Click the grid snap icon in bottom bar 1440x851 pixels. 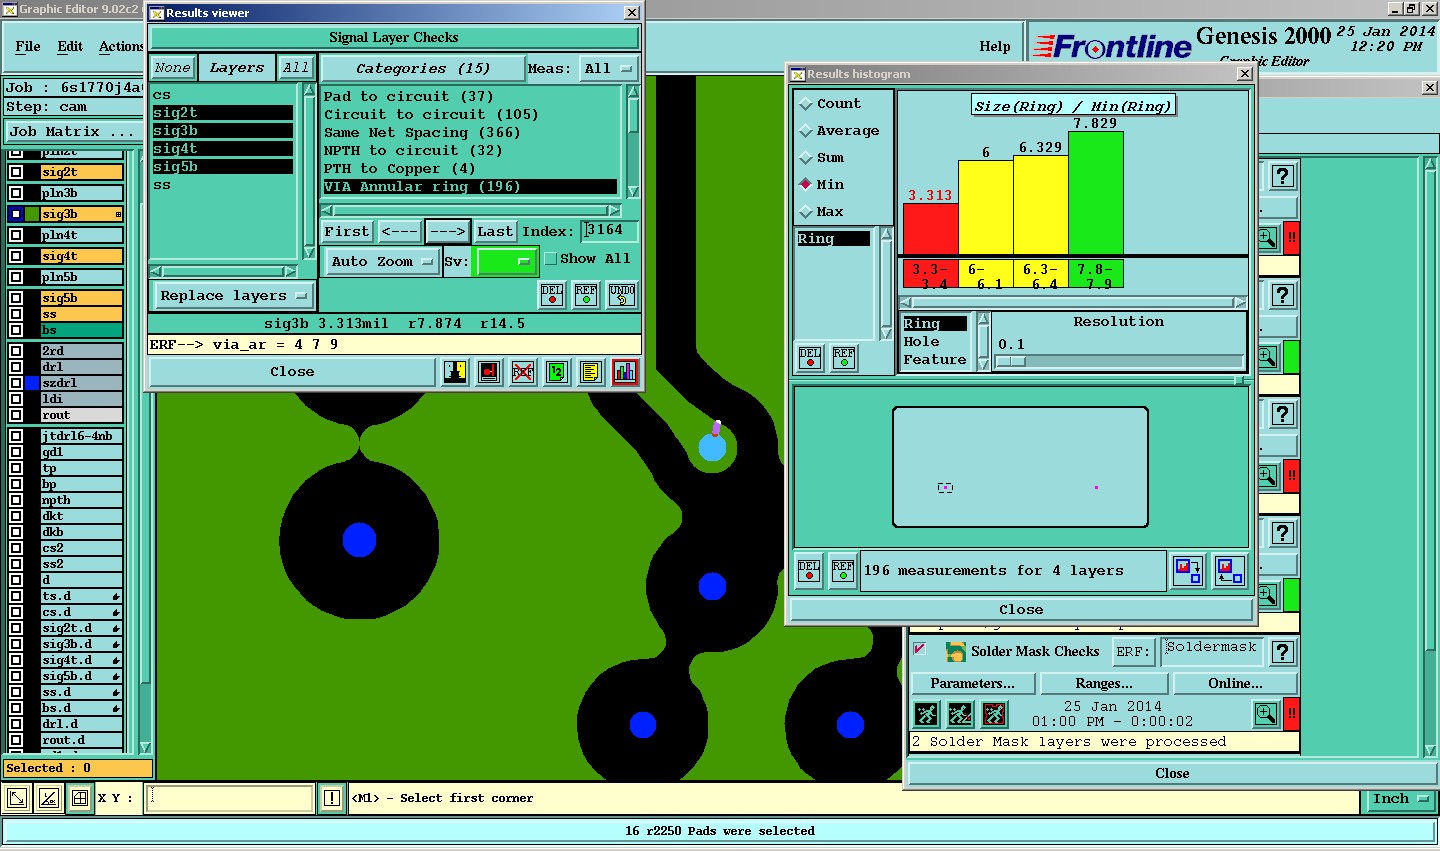point(79,798)
